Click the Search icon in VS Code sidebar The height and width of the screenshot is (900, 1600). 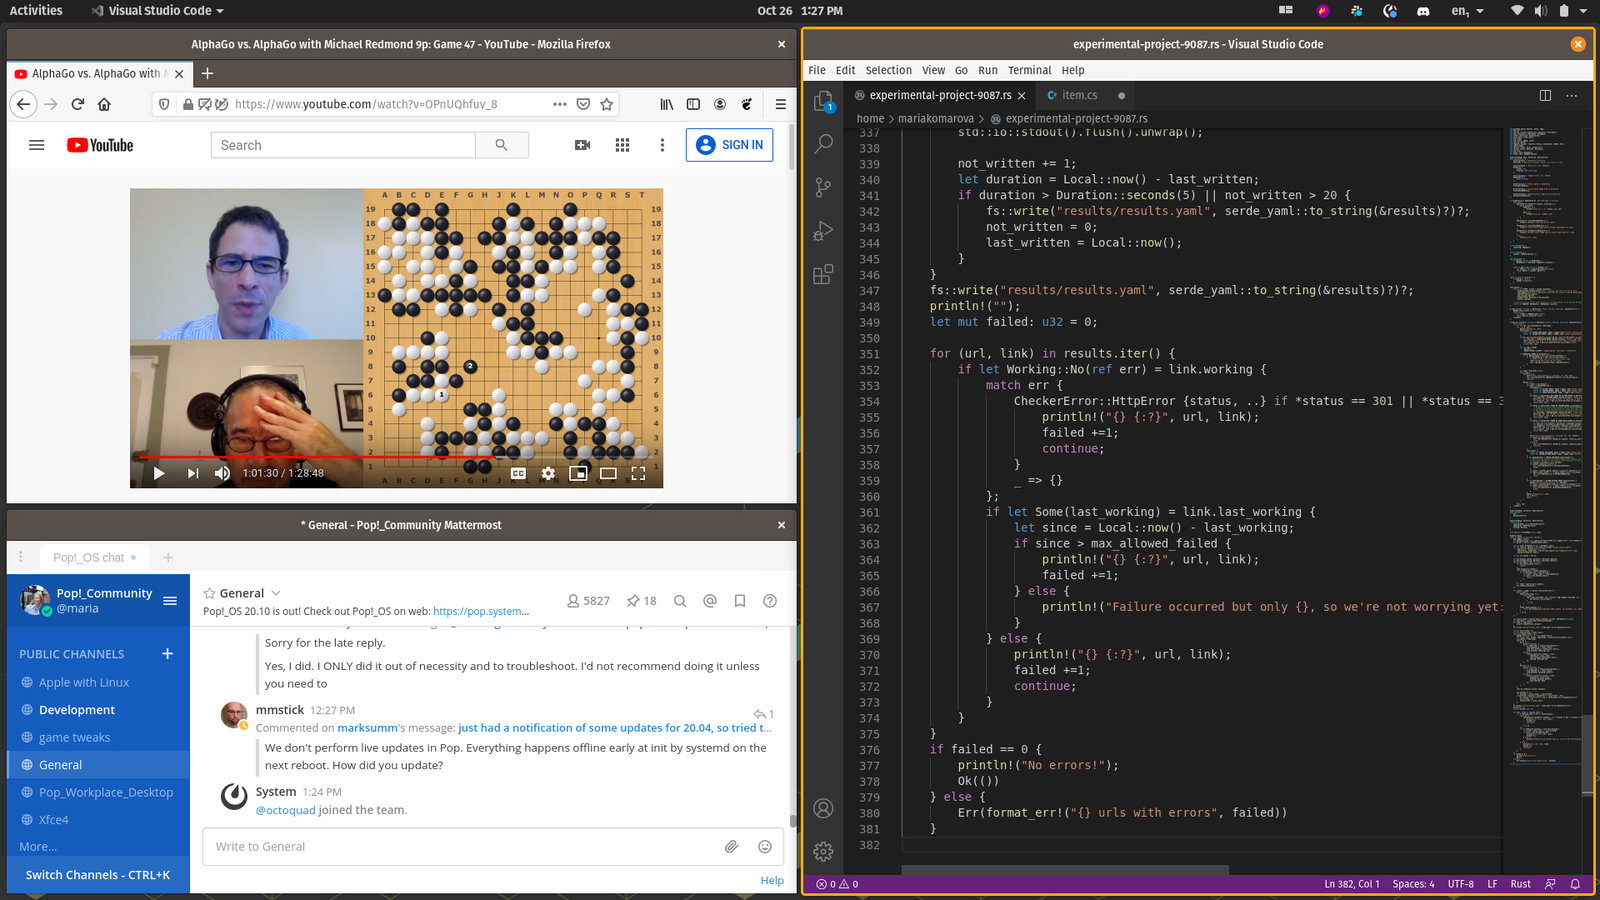tap(823, 144)
